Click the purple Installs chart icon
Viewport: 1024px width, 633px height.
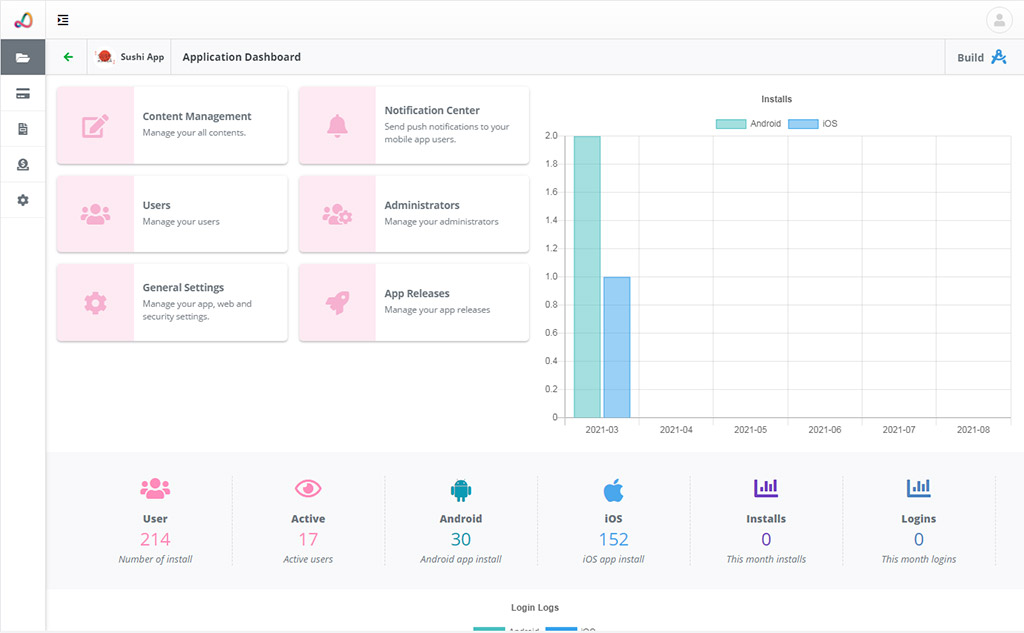click(x=765, y=488)
